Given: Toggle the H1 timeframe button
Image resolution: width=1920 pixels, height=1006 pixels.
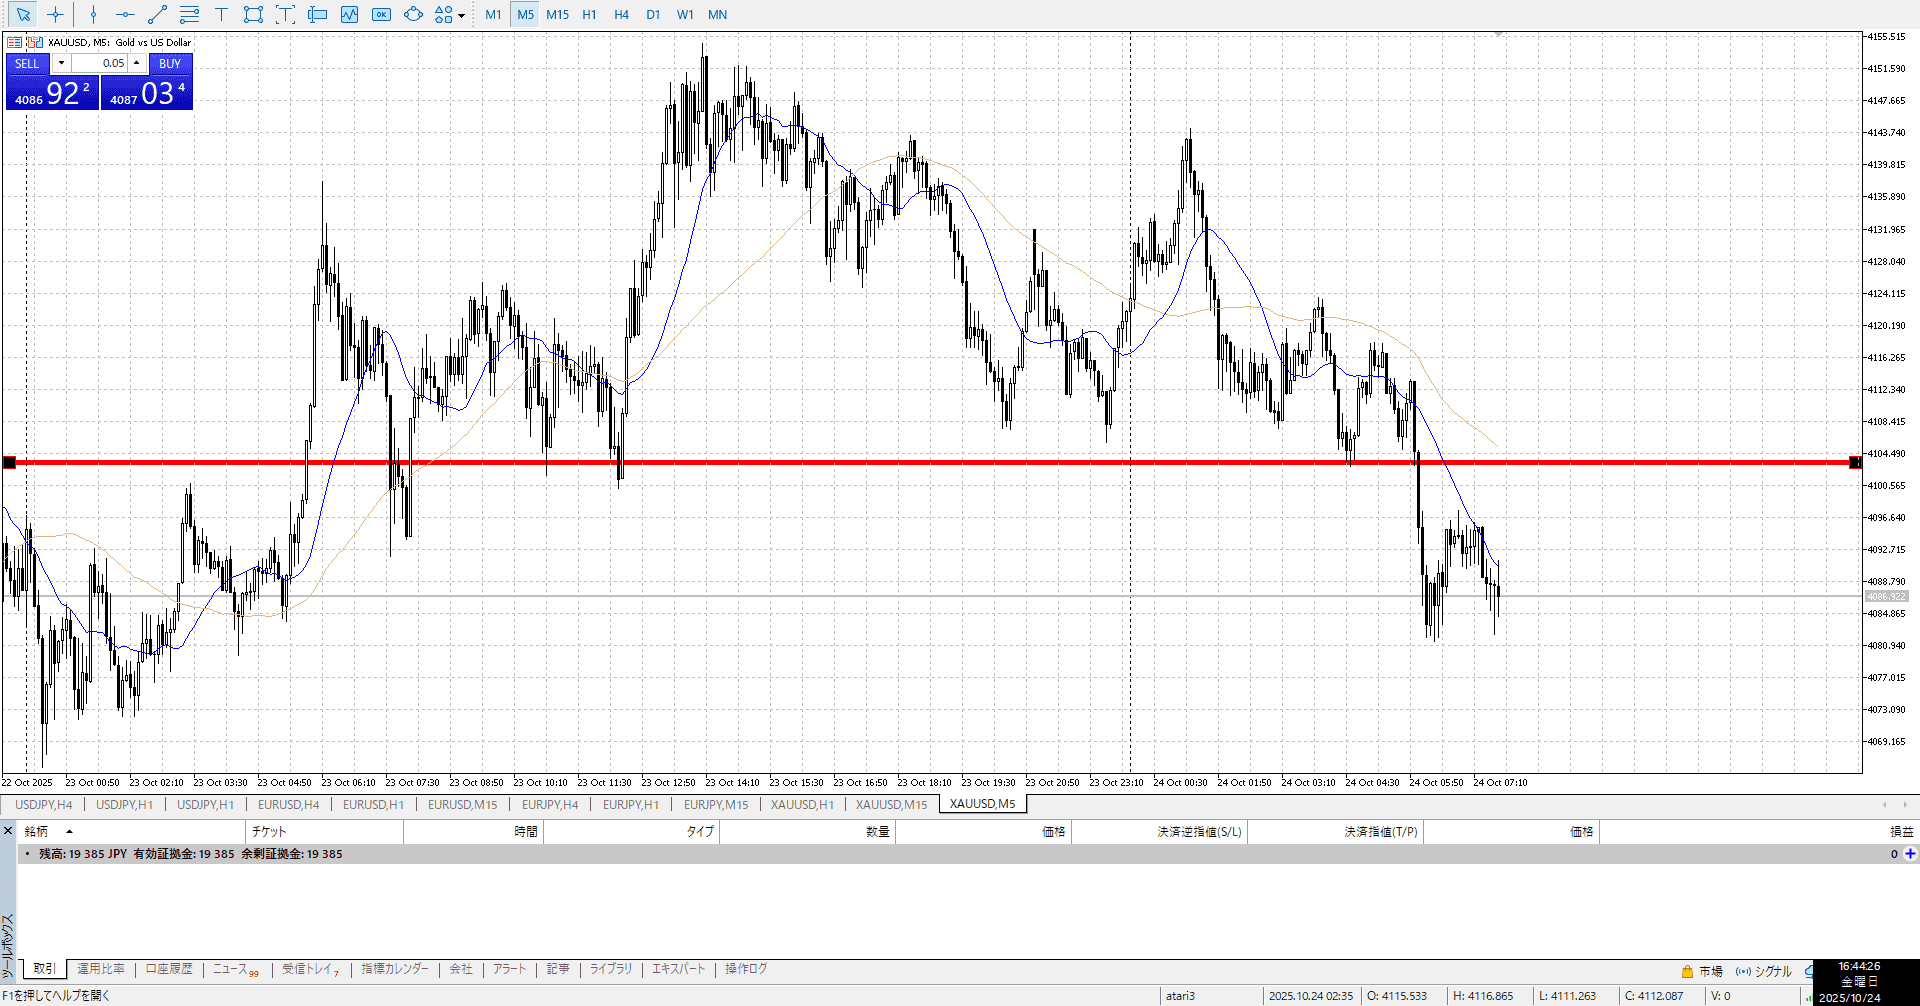Looking at the screenshot, I should (x=589, y=14).
